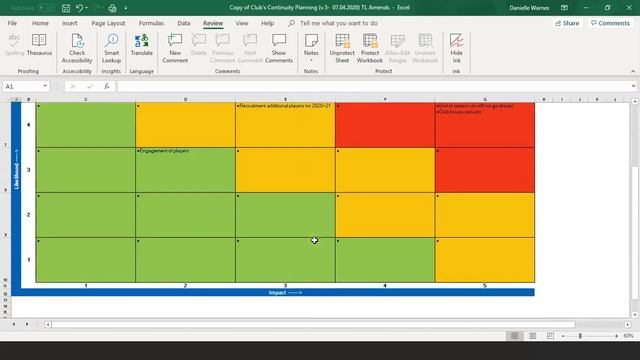Click the Tell me search magnifier icon

tap(291, 23)
